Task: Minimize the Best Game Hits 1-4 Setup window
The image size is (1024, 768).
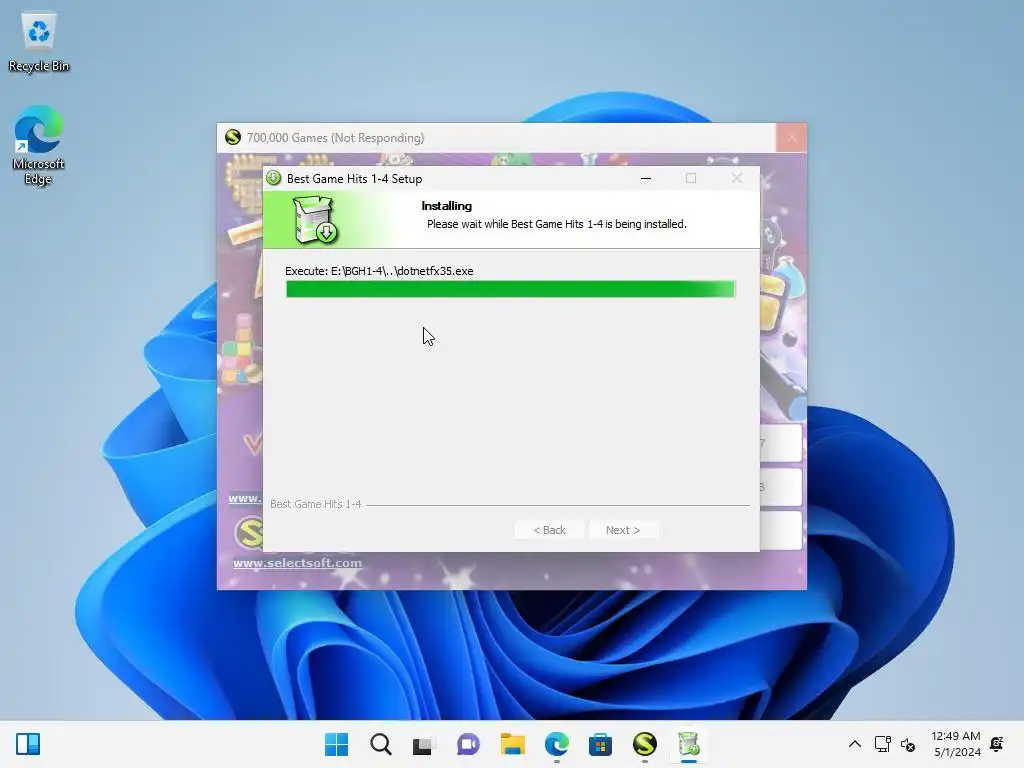Action: 646,178
